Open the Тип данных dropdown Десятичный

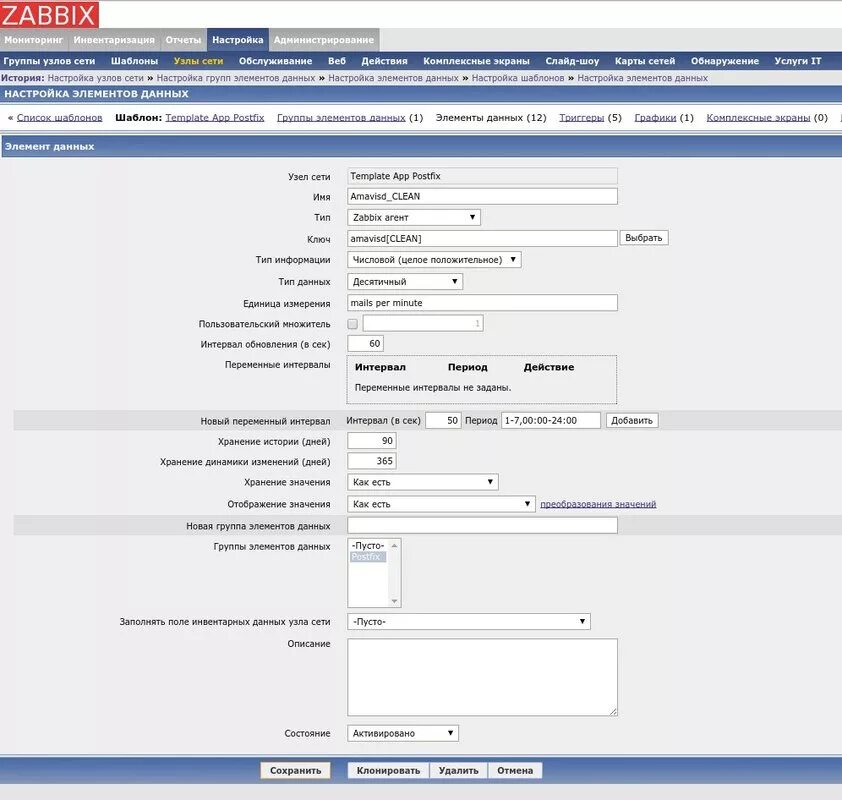point(405,282)
